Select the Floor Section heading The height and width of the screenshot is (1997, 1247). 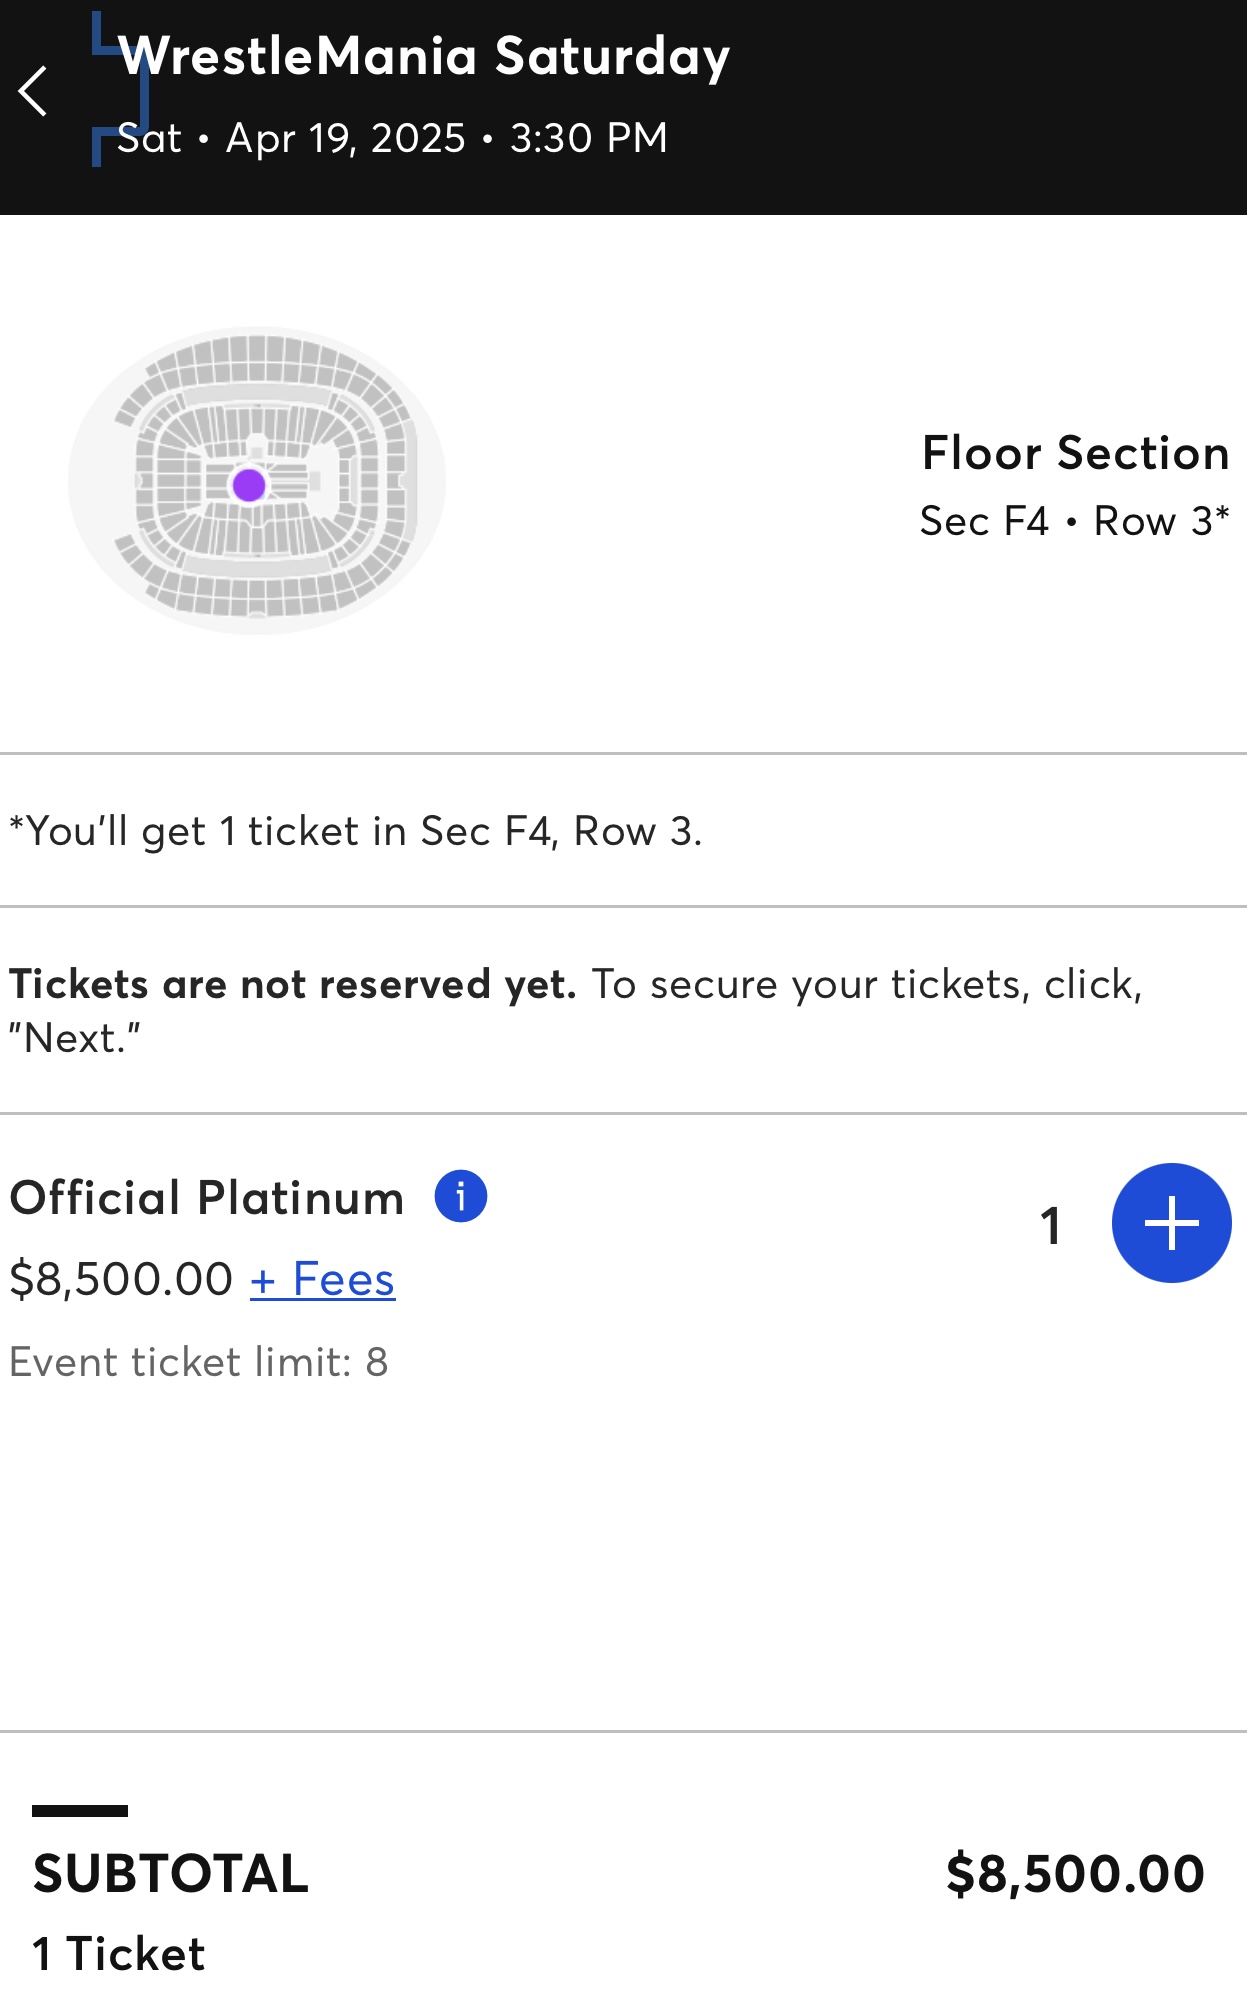[x=1075, y=453]
